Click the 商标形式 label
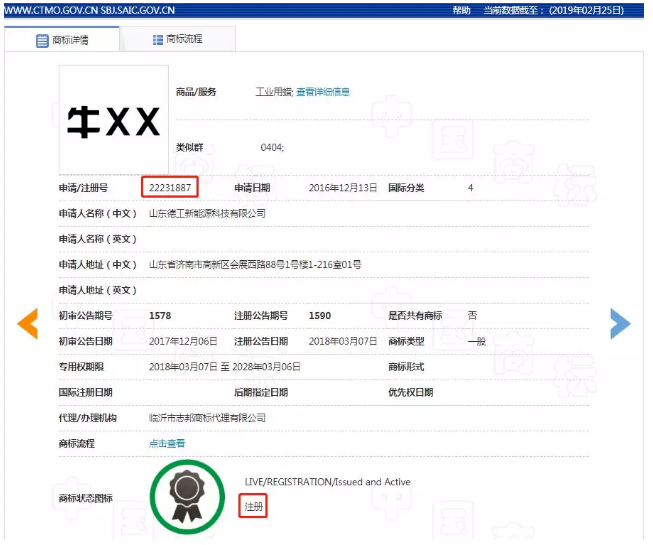The image size is (653, 545). pyautogui.click(x=406, y=367)
